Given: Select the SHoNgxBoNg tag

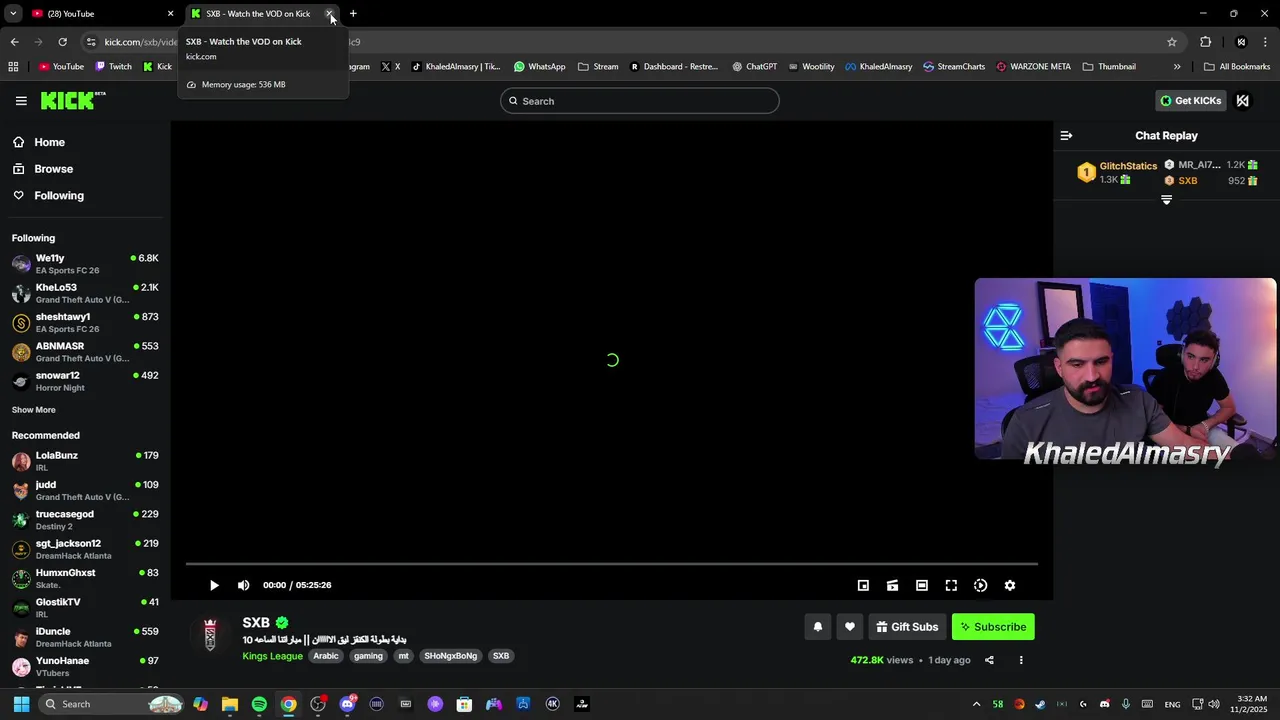Looking at the screenshot, I should tap(450, 656).
